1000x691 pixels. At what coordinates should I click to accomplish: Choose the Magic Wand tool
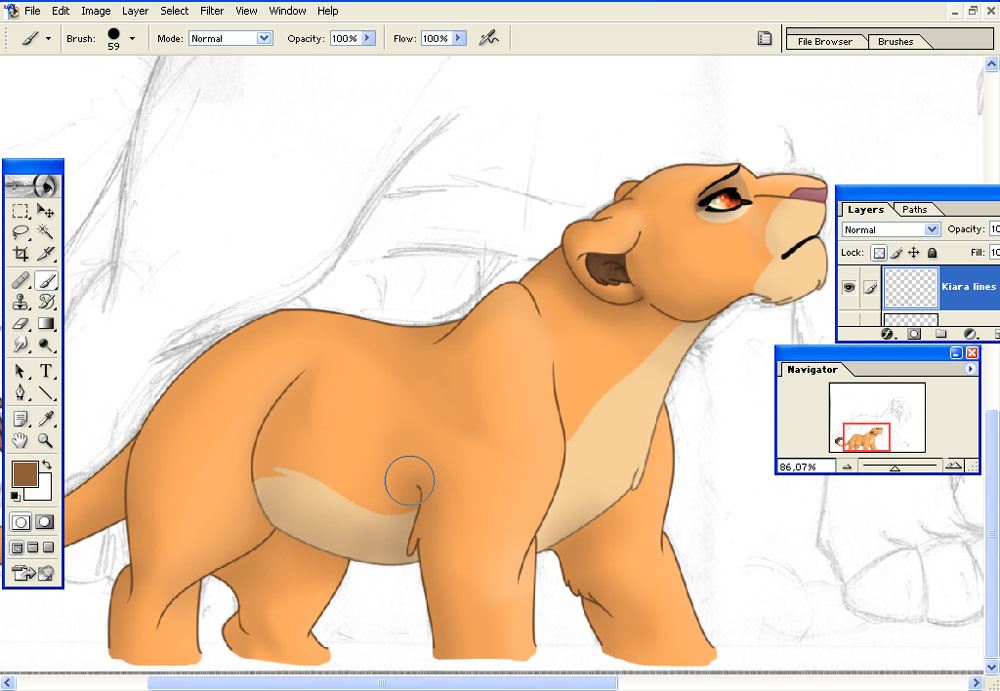point(45,232)
